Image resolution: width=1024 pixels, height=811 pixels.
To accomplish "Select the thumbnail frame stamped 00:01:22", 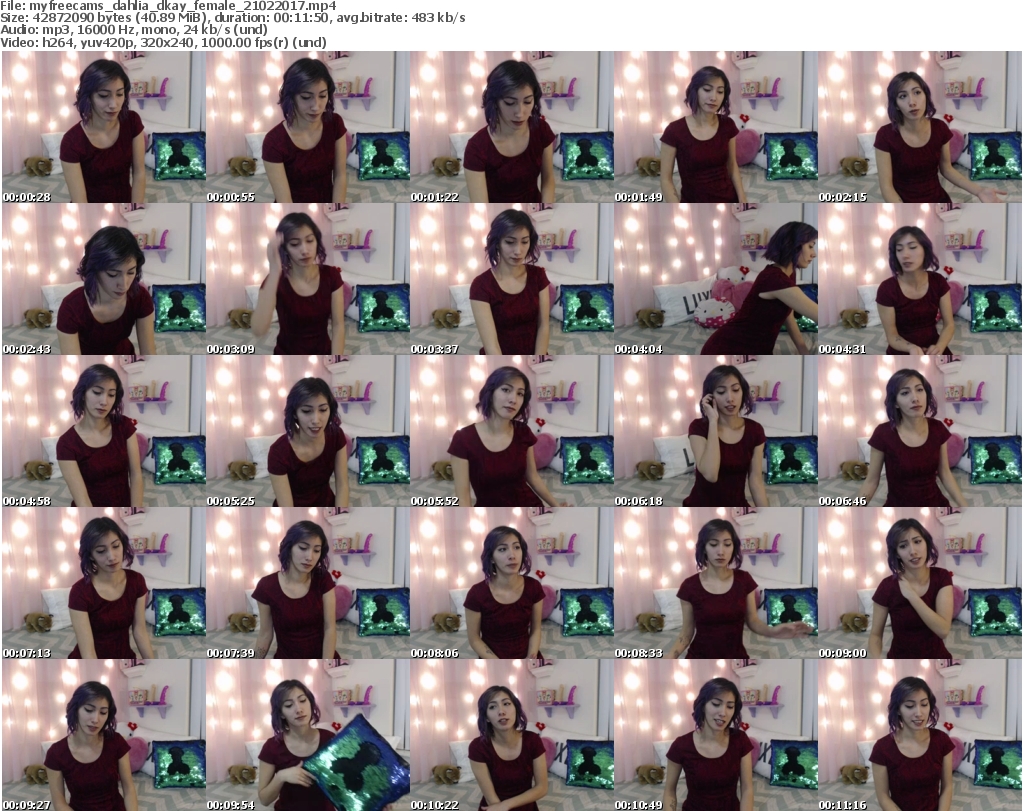I will click(511, 127).
